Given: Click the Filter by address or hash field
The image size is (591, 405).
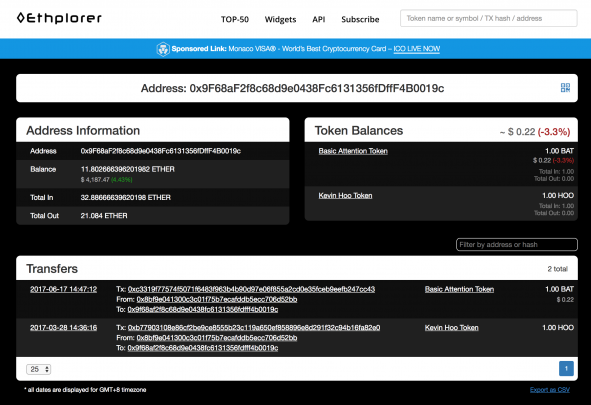Looking at the screenshot, I should point(516,245).
